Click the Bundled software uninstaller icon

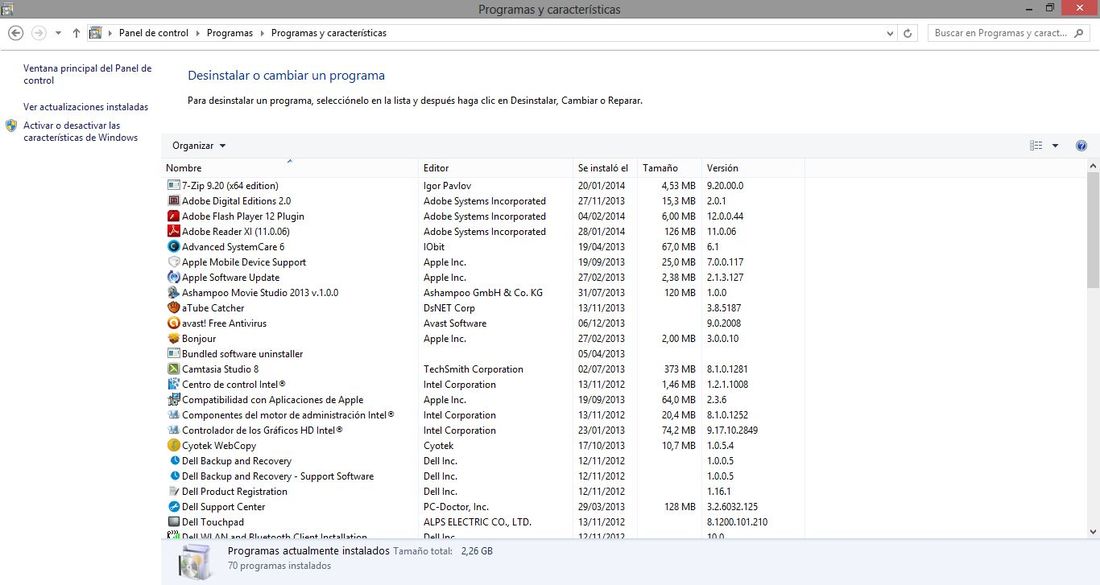pos(173,354)
